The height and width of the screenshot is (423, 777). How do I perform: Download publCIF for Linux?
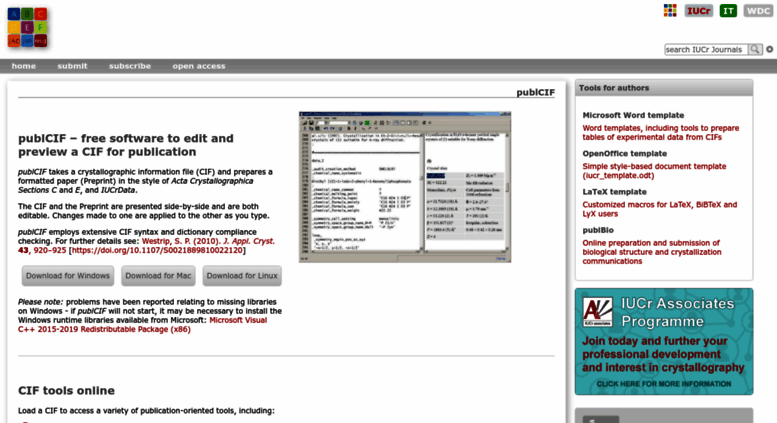click(x=242, y=276)
